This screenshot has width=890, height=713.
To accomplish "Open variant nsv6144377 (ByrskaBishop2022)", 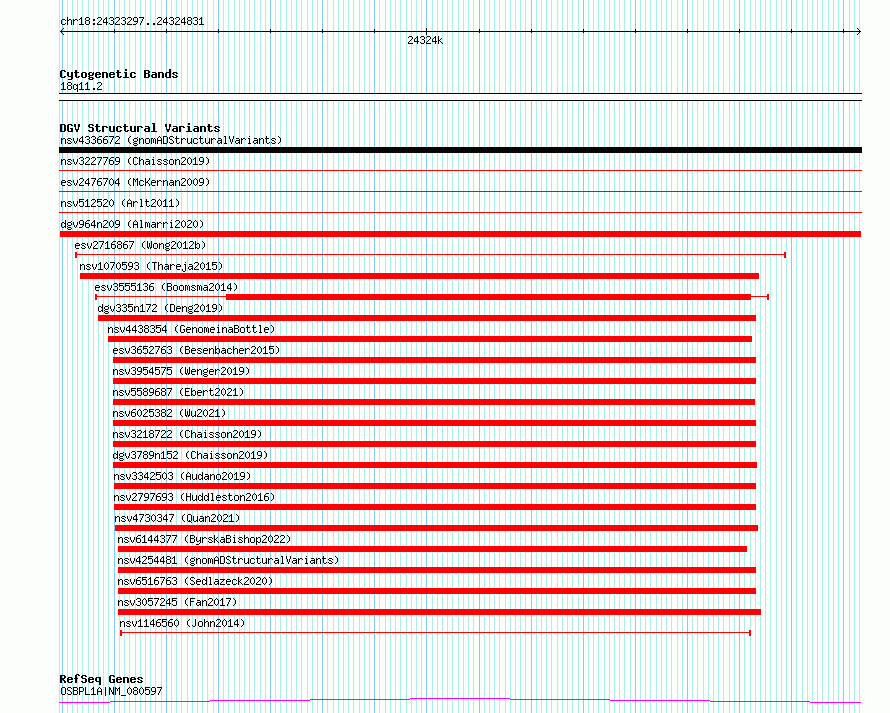I will tap(204, 539).
